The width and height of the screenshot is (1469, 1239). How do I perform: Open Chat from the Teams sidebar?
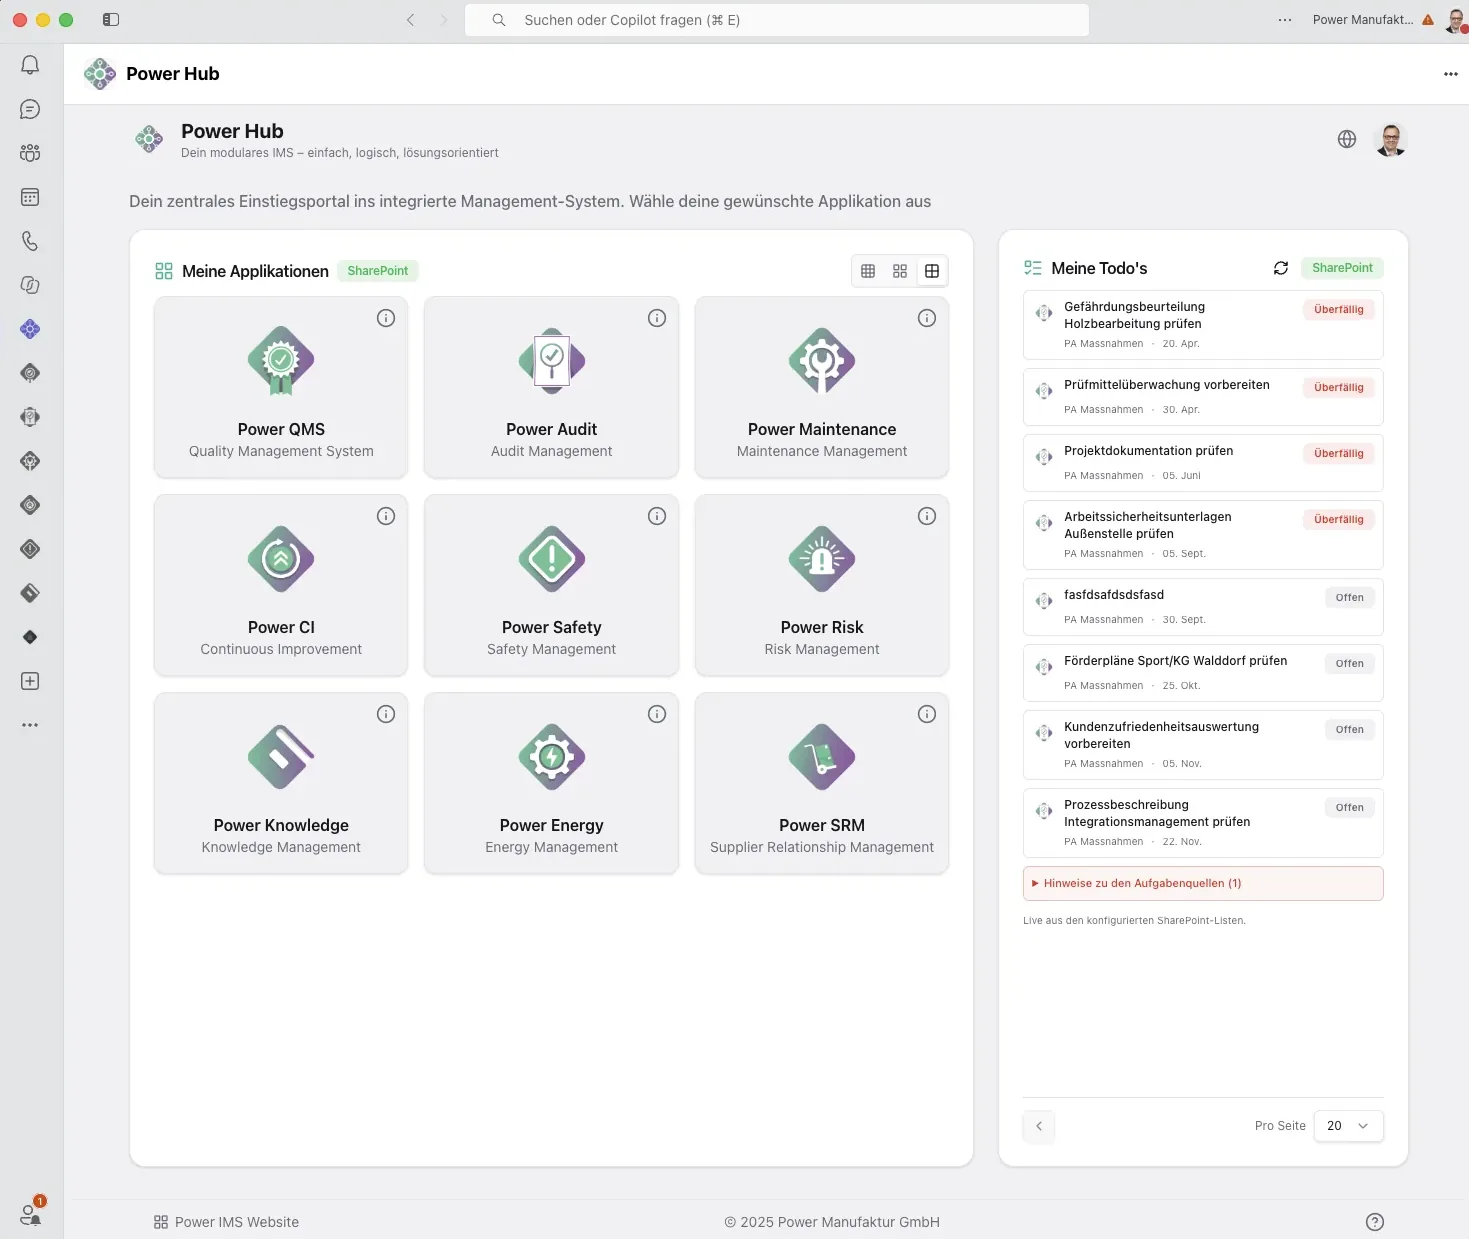tap(30, 109)
